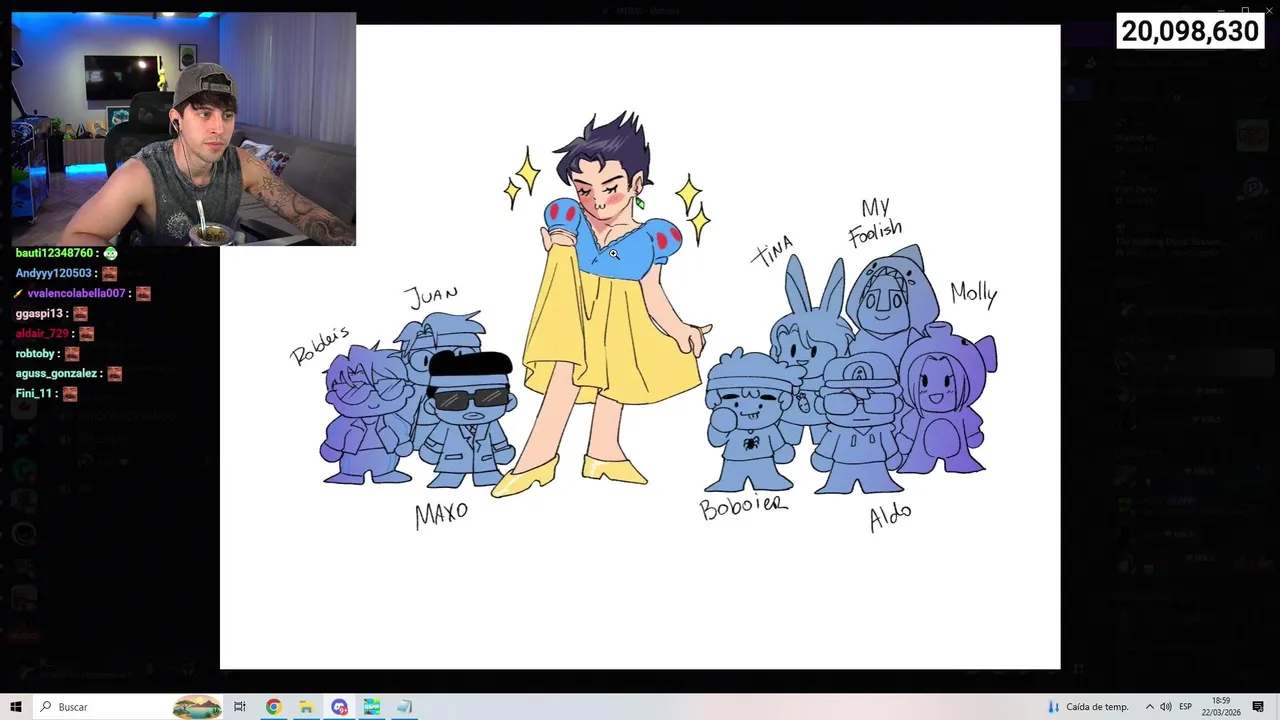The image size is (1280, 720).
Task: Click the 20,098,630 counter overlay
Action: [x=1190, y=31]
